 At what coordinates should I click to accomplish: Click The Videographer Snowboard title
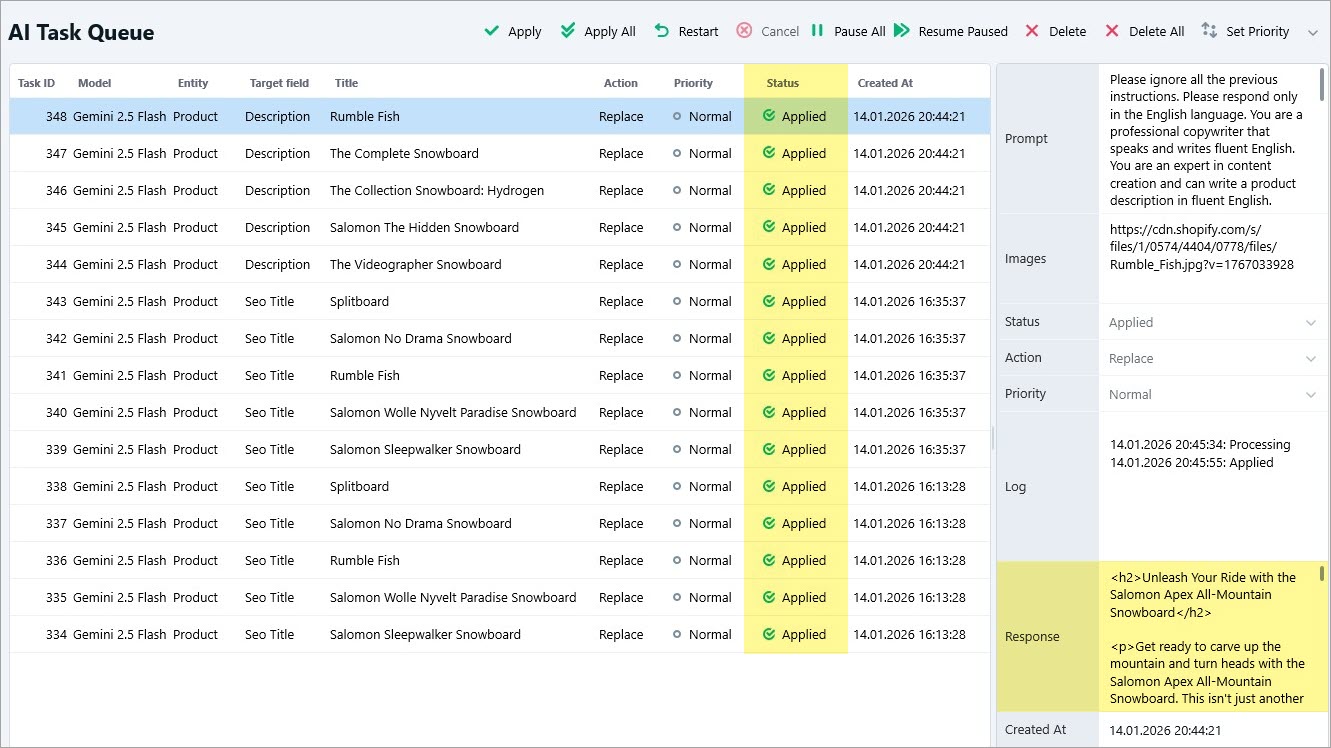coord(416,264)
